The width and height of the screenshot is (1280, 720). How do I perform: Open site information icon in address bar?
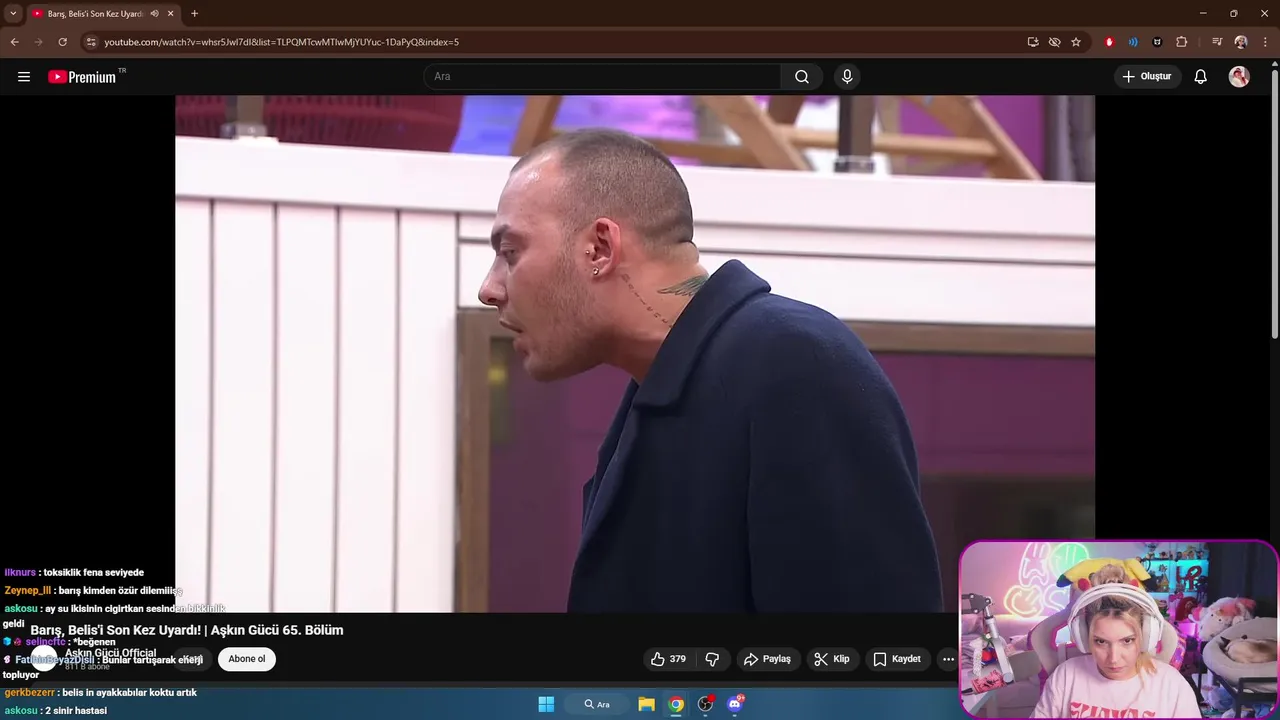click(x=91, y=42)
